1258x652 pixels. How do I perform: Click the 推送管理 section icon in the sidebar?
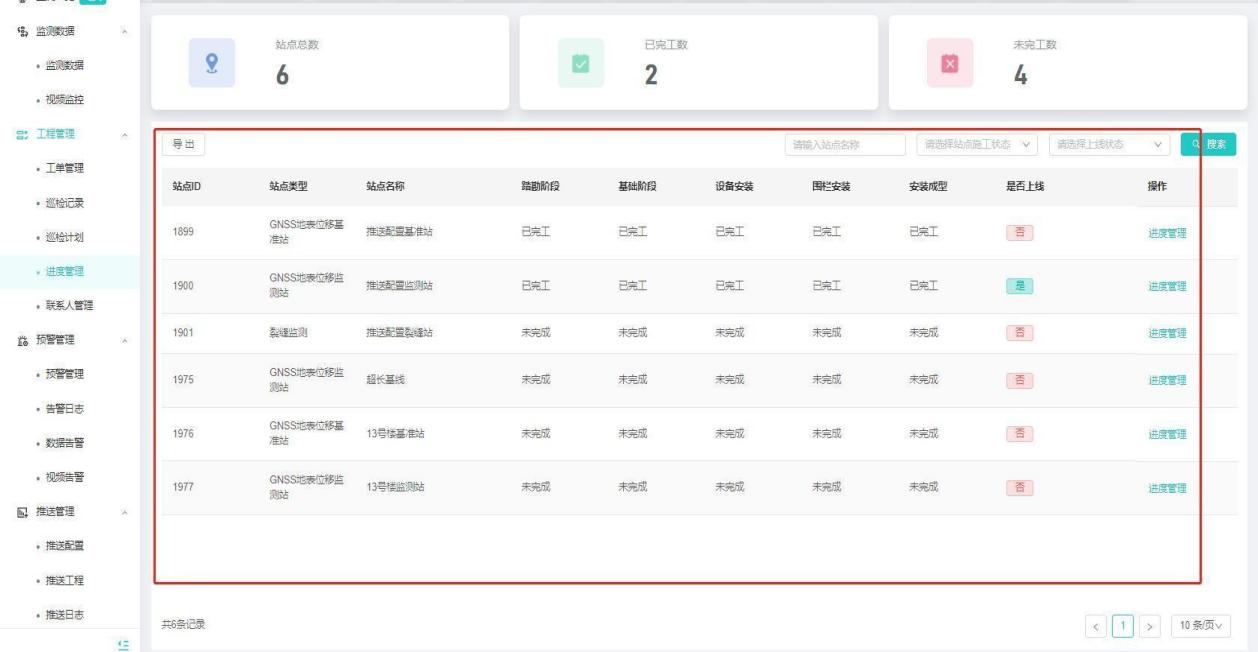pyautogui.click(x=20, y=512)
